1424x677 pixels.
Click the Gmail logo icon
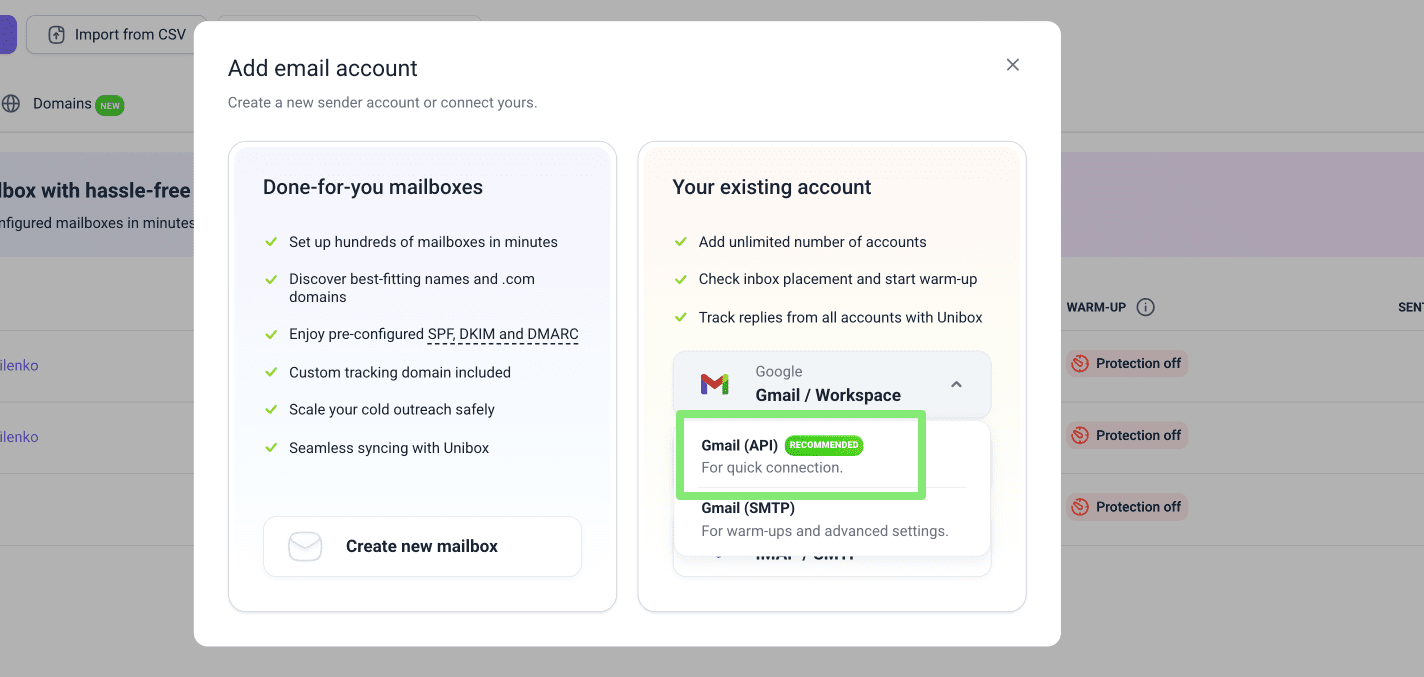point(714,384)
